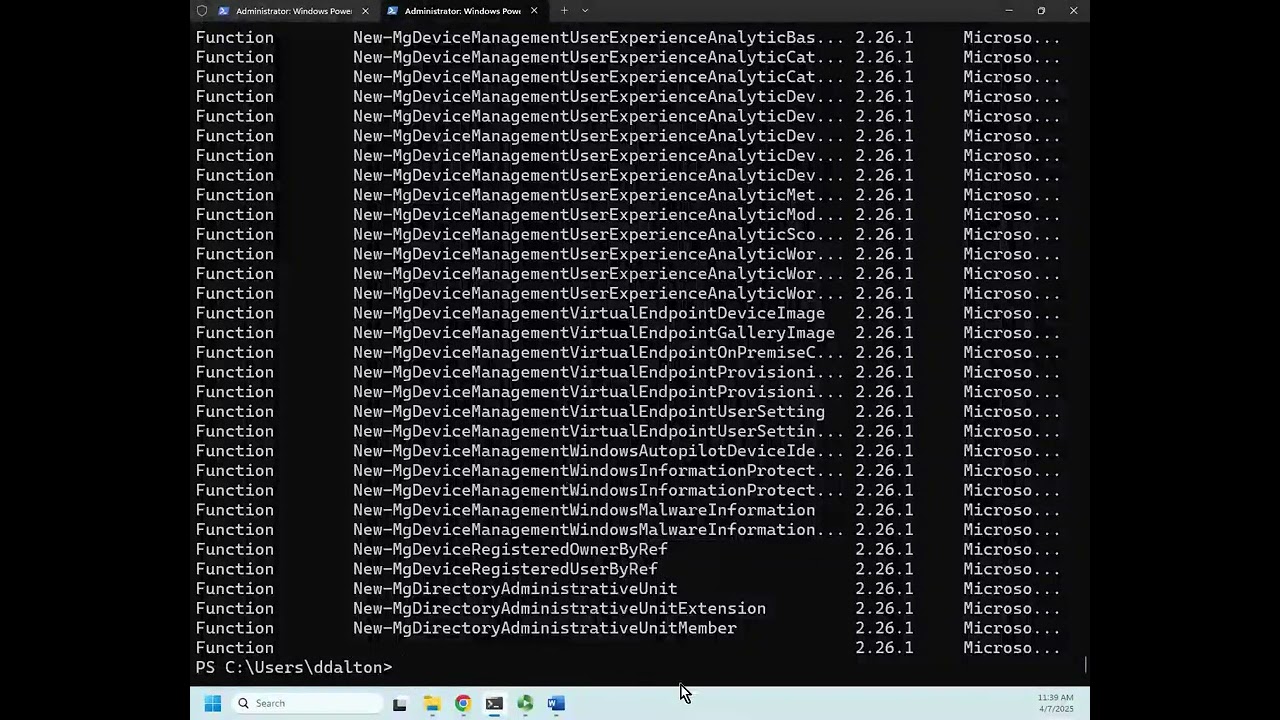Screen dimensions: 1280x720
Task: Click New-MgDeviceManagementUserExperienceAnalyticSco... entry
Action: pos(598,235)
